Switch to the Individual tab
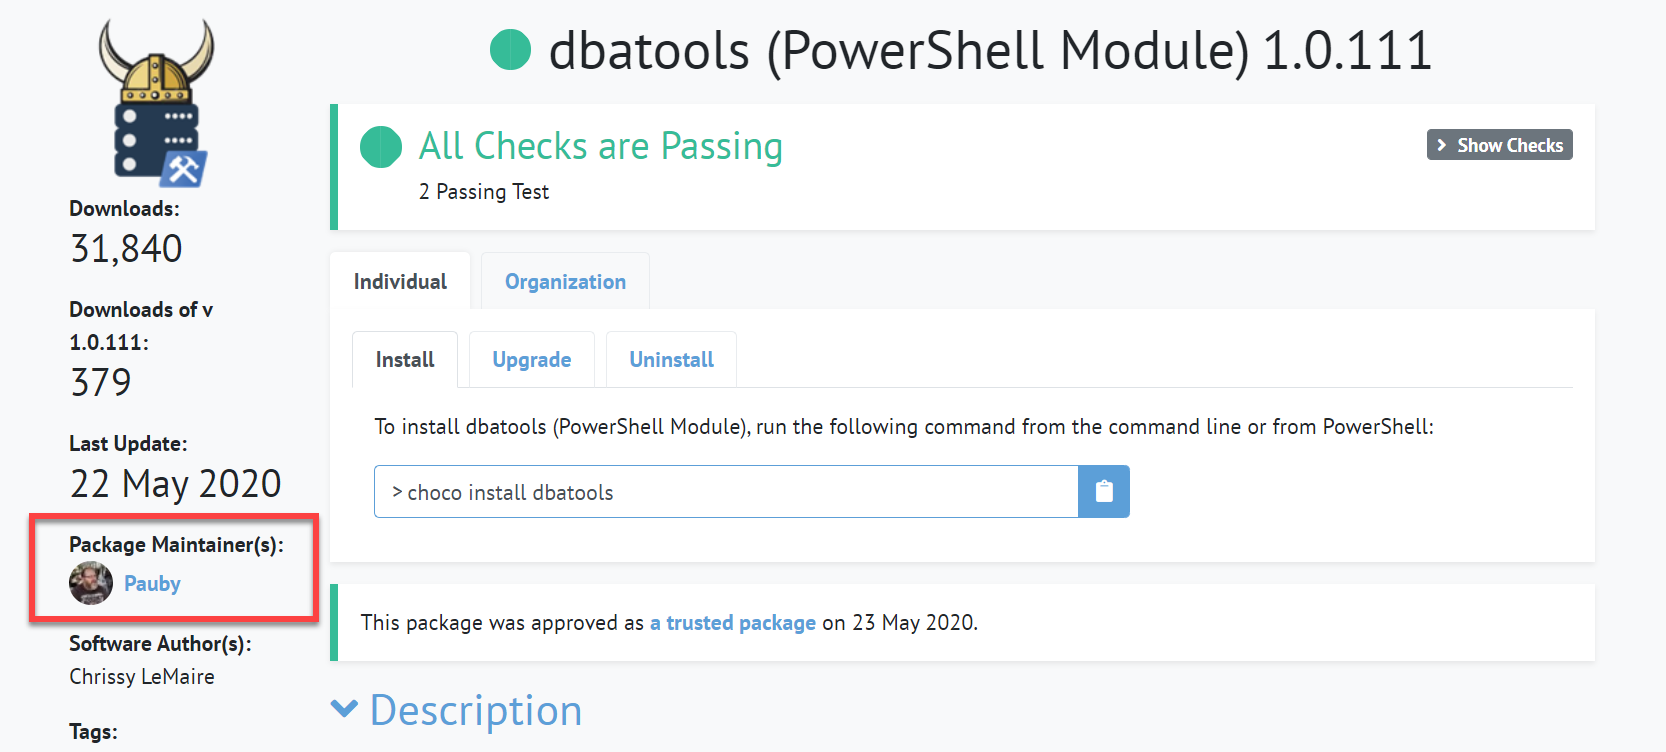1666x752 pixels. pyautogui.click(x=400, y=281)
